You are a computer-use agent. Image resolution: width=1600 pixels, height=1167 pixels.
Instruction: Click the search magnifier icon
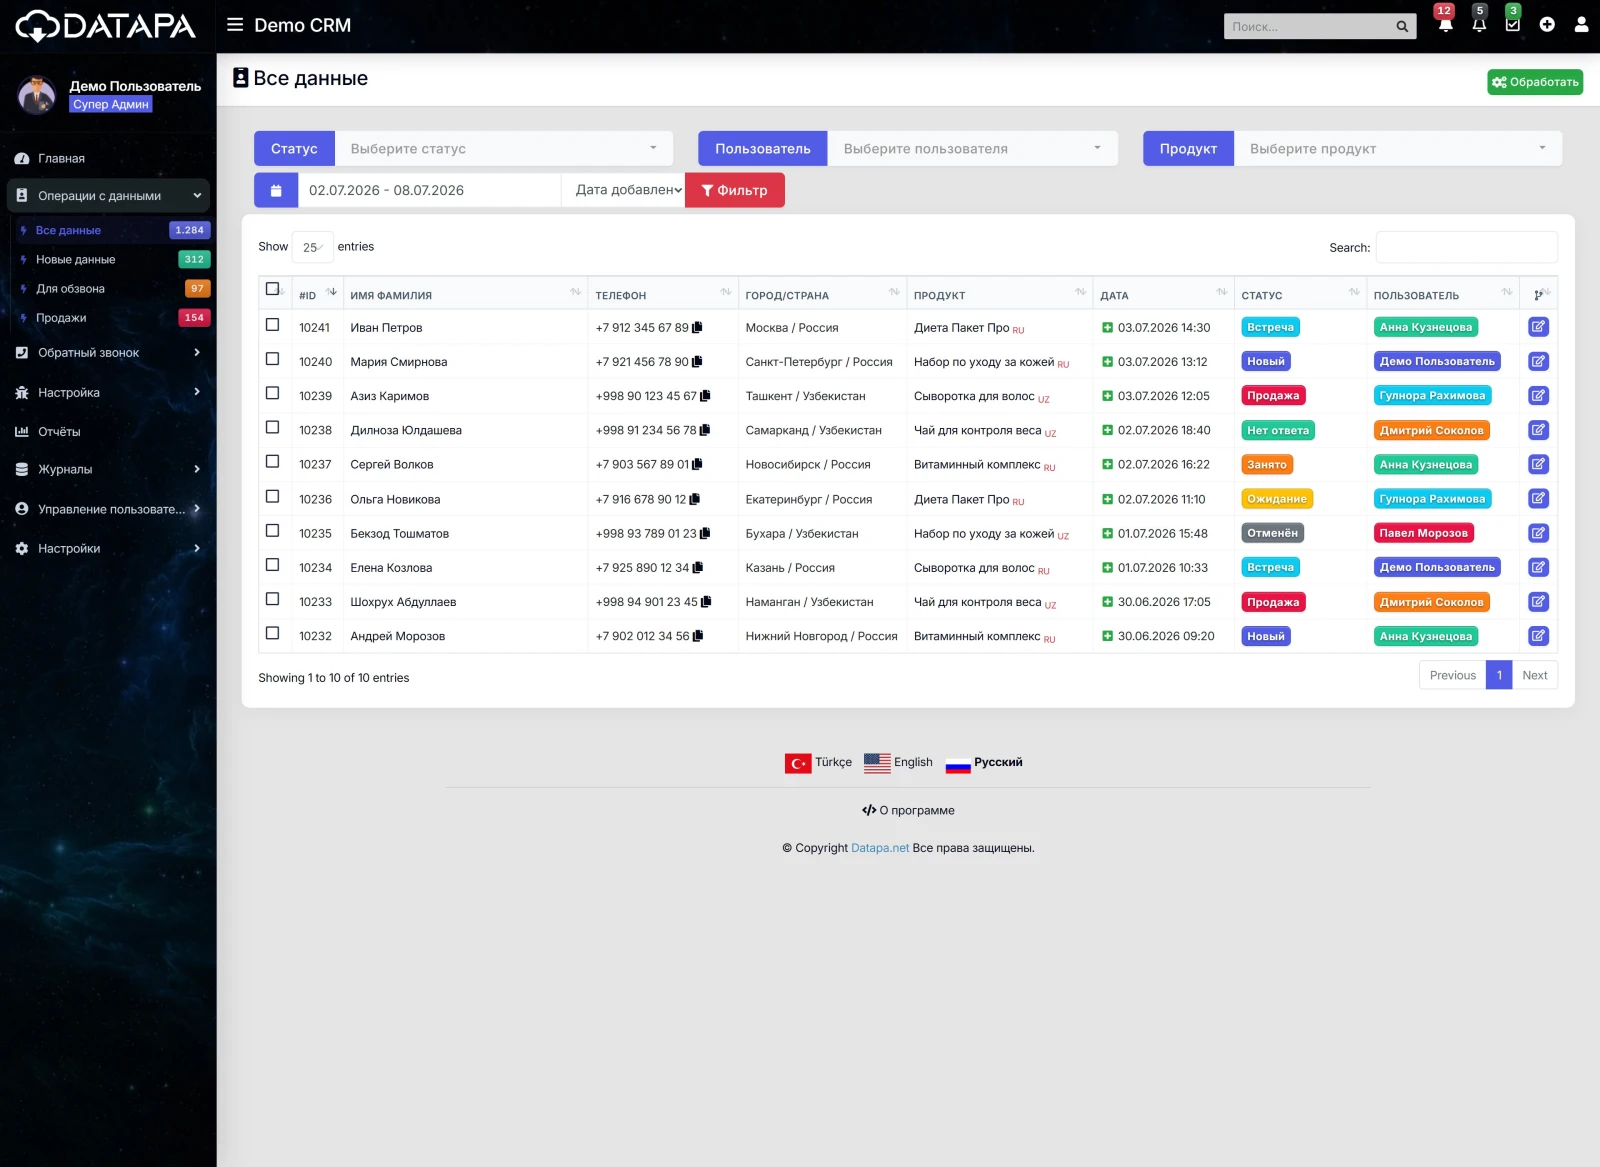(x=1402, y=27)
